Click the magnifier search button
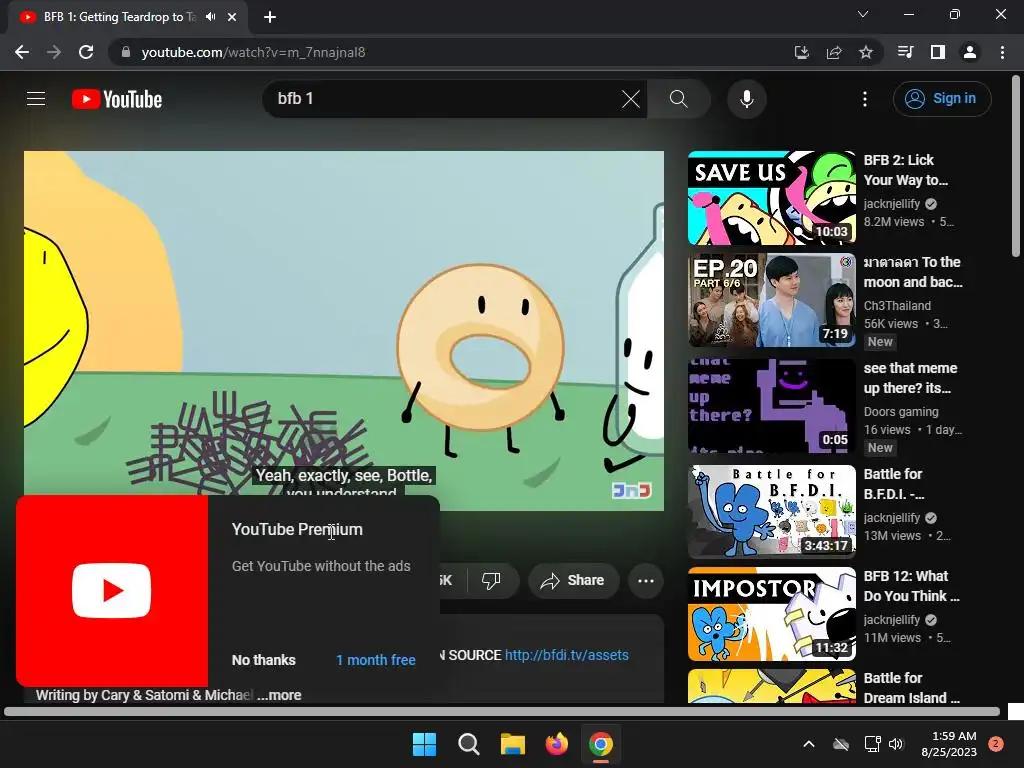The height and width of the screenshot is (768, 1024). pos(679,99)
